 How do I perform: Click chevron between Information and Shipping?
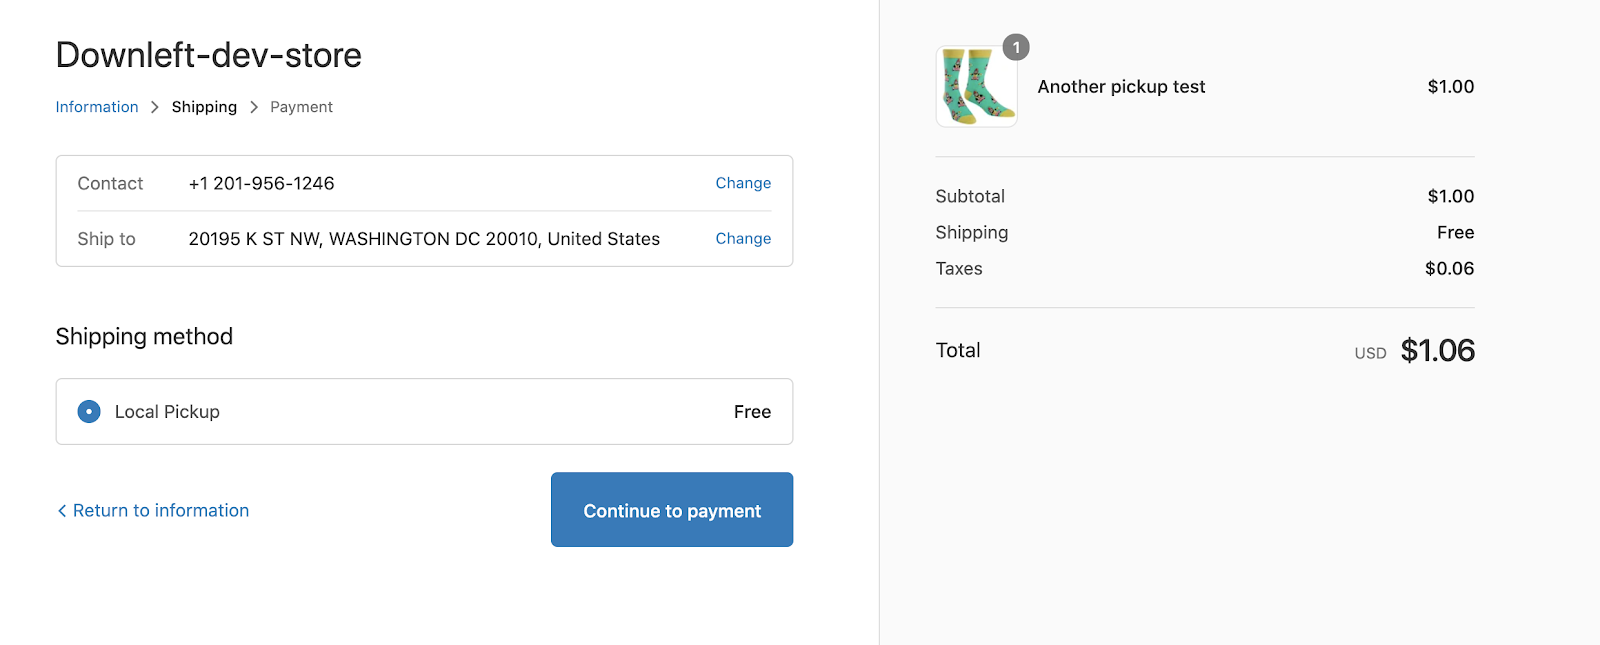click(x=155, y=107)
